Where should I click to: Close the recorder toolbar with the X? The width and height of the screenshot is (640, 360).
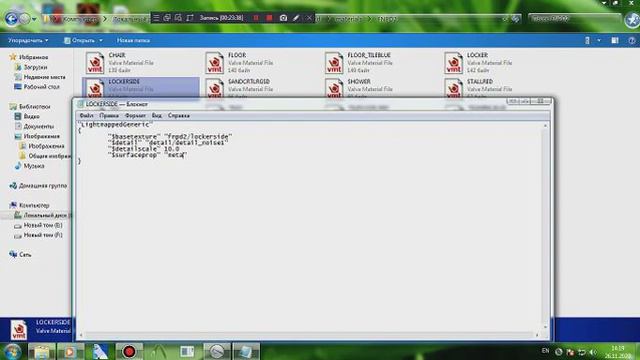pyautogui.click(x=309, y=18)
